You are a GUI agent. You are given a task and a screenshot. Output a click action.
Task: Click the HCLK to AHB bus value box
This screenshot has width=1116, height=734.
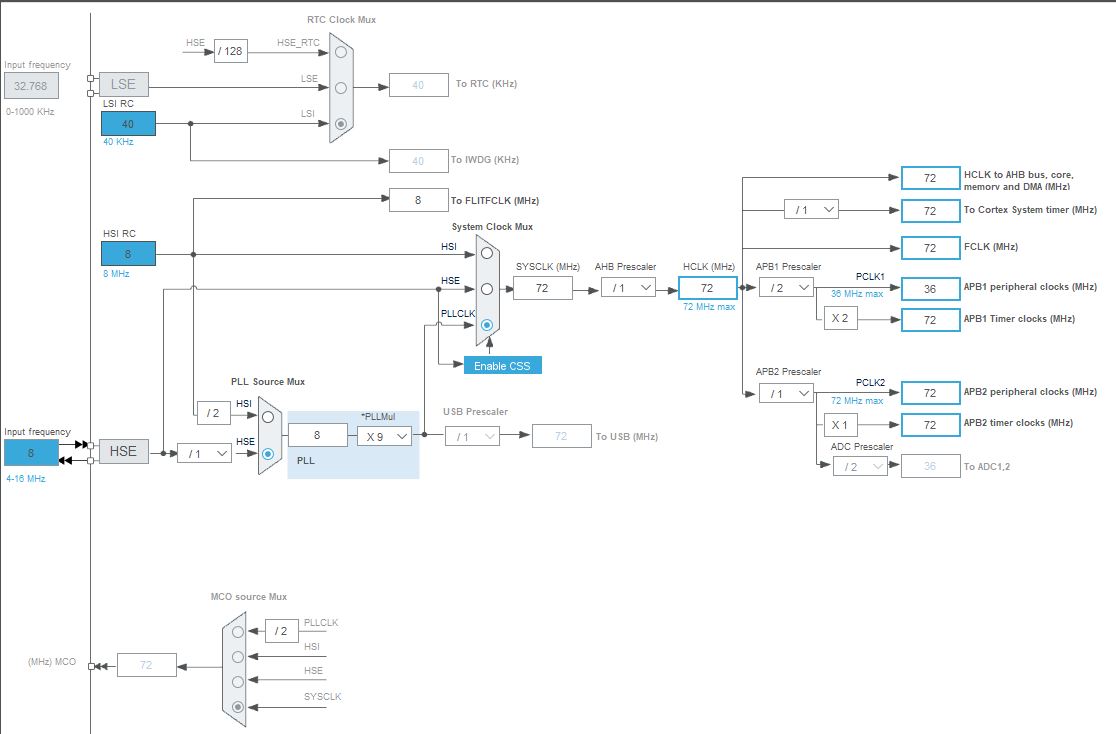click(931, 178)
